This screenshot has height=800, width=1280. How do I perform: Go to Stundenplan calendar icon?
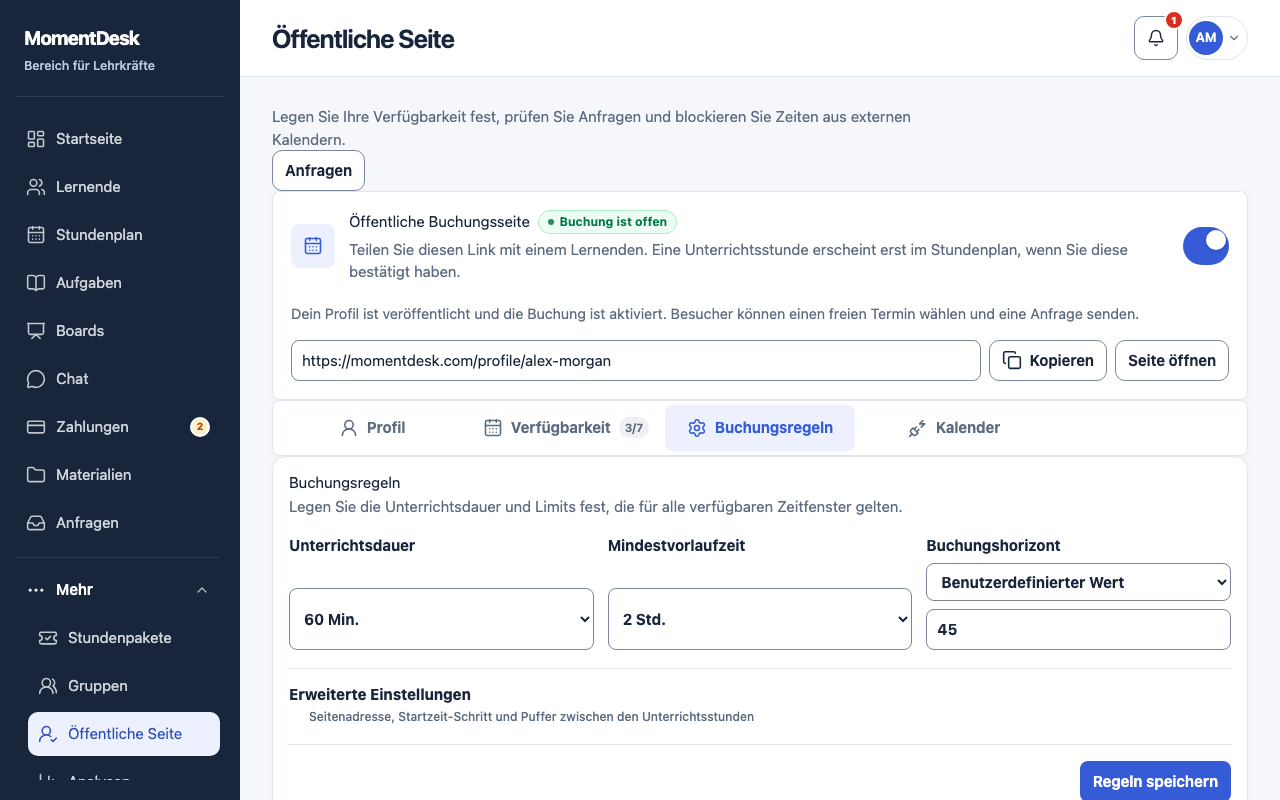pos(36,235)
